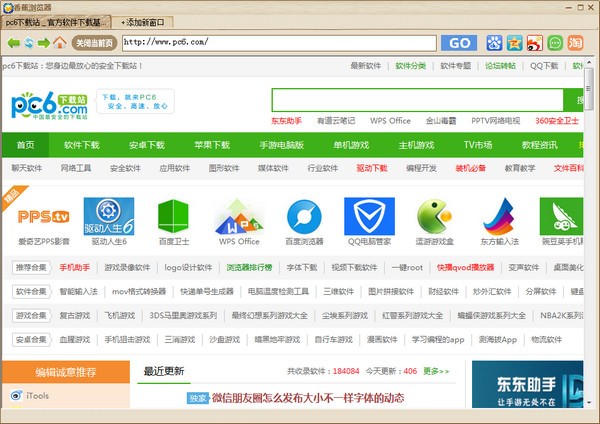The image size is (600, 424).
Task: Click the iTools eye icon in recommendations
Action: coord(16,395)
